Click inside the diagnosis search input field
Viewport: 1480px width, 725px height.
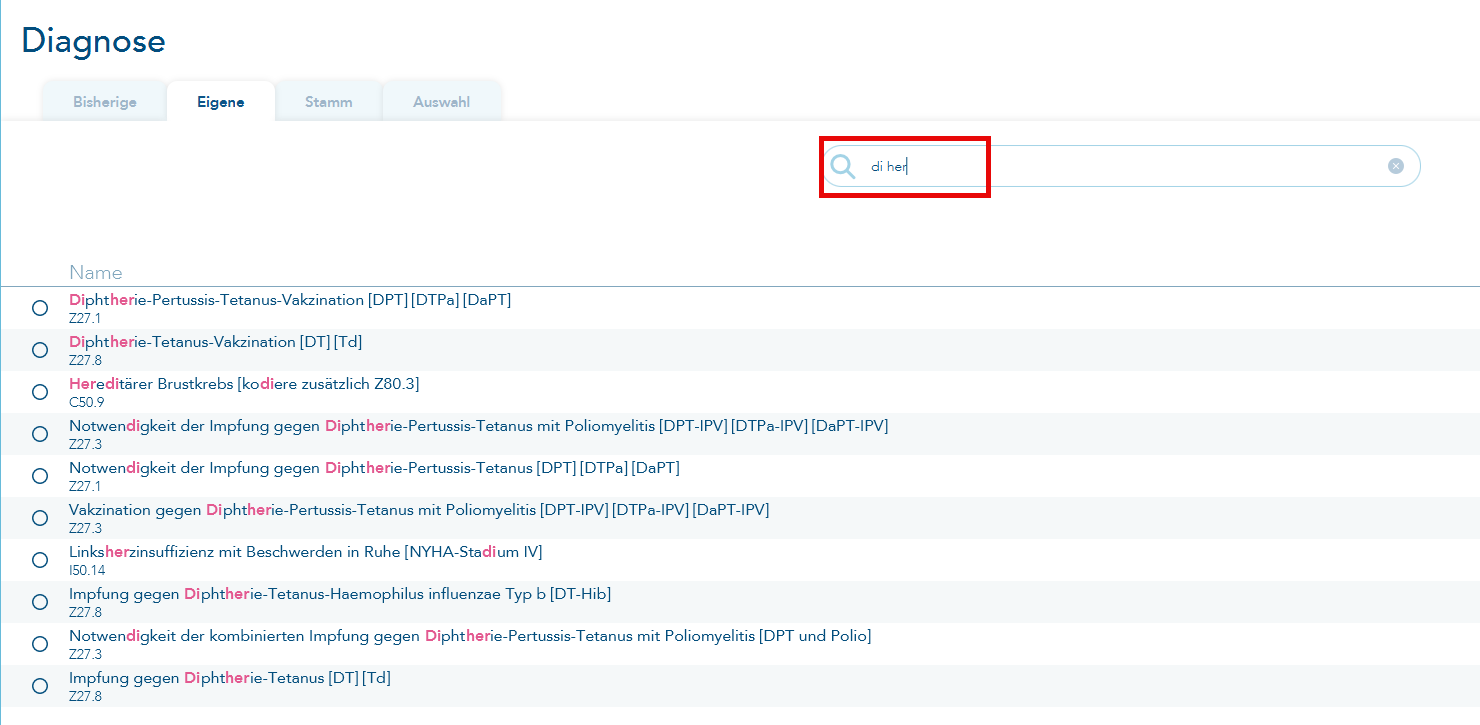click(x=1120, y=166)
